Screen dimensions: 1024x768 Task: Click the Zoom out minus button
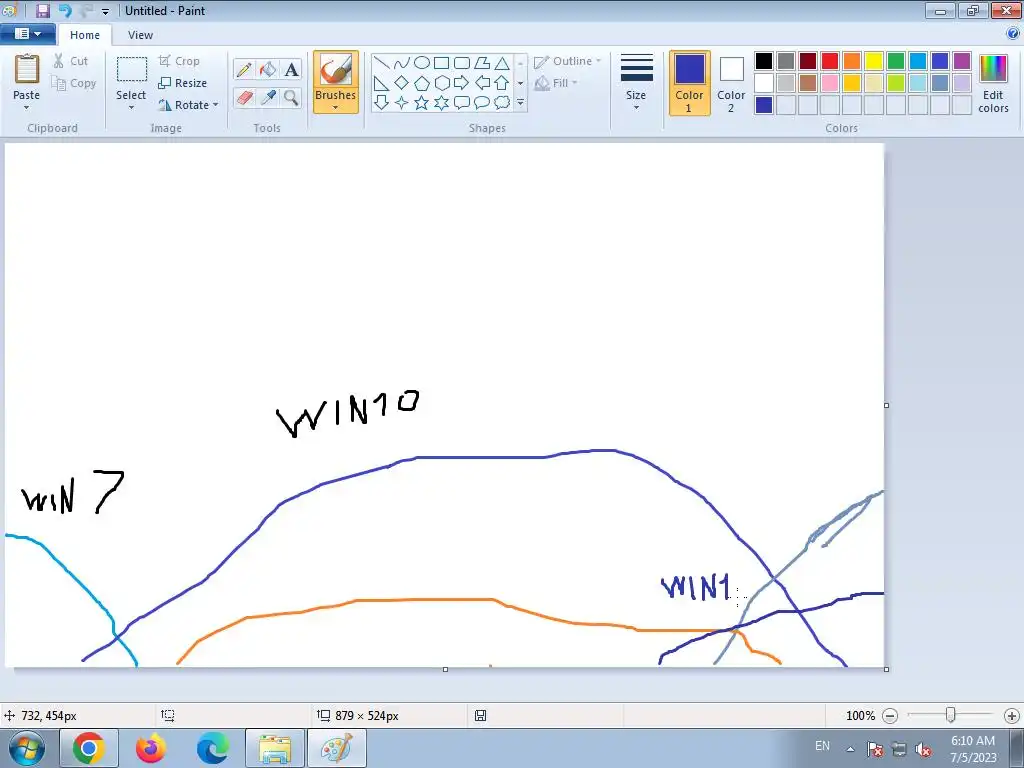coord(889,716)
